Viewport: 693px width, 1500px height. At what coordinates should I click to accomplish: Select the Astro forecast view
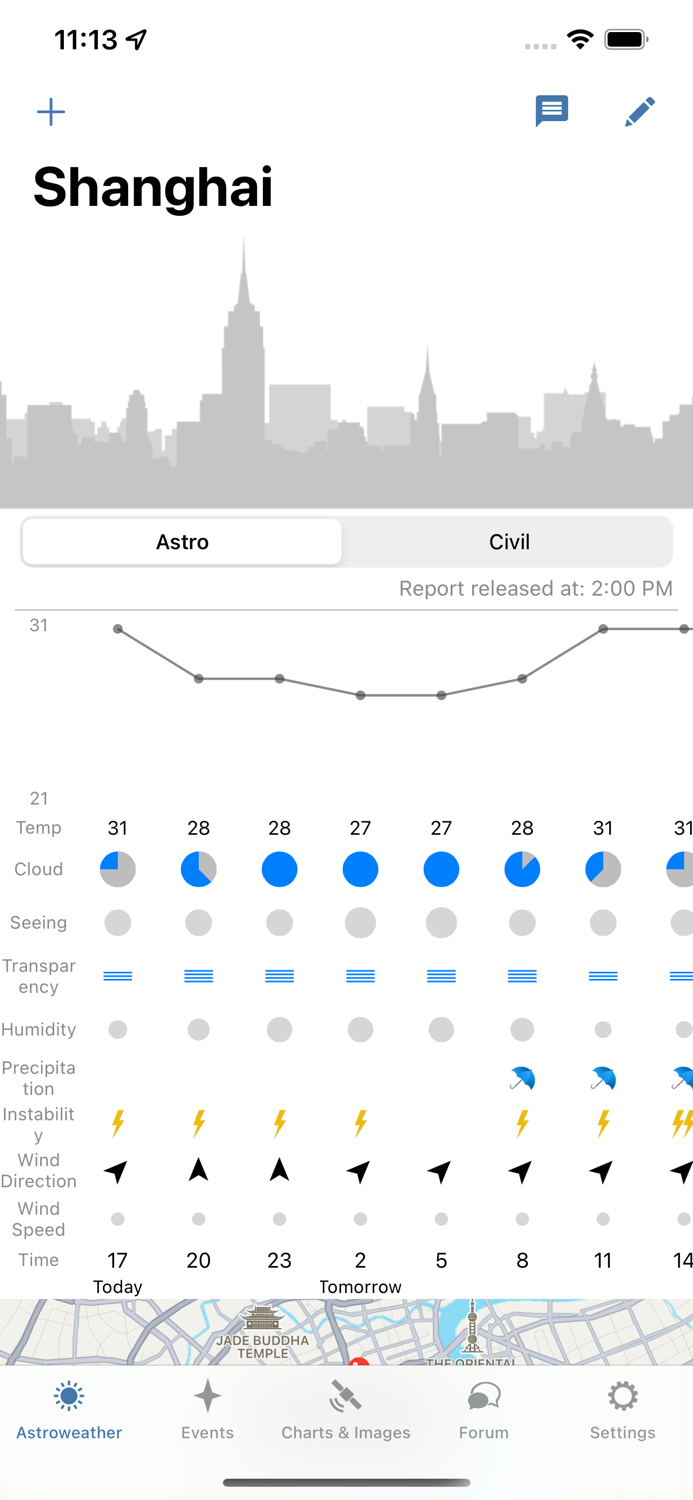[x=182, y=542]
